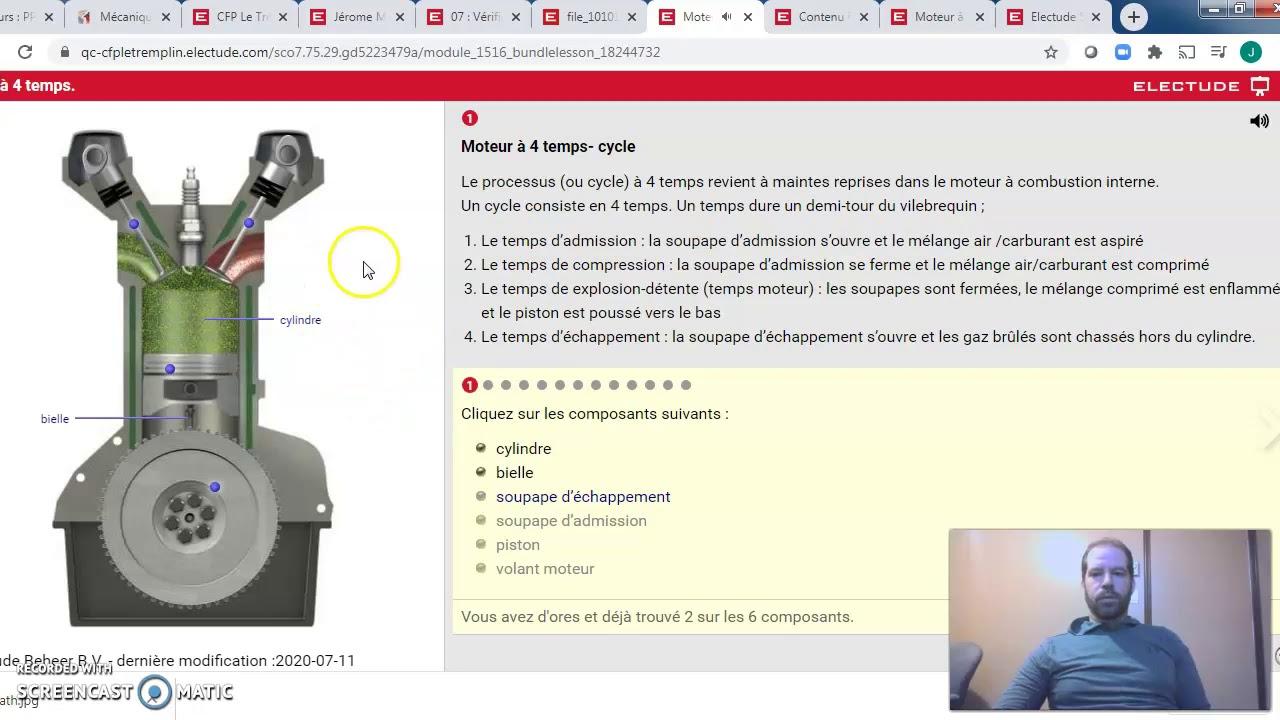This screenshot has width=1280, height=720.
Task: Click the flywheel hotspot on engine diagram
Action: tap(214, 487)
